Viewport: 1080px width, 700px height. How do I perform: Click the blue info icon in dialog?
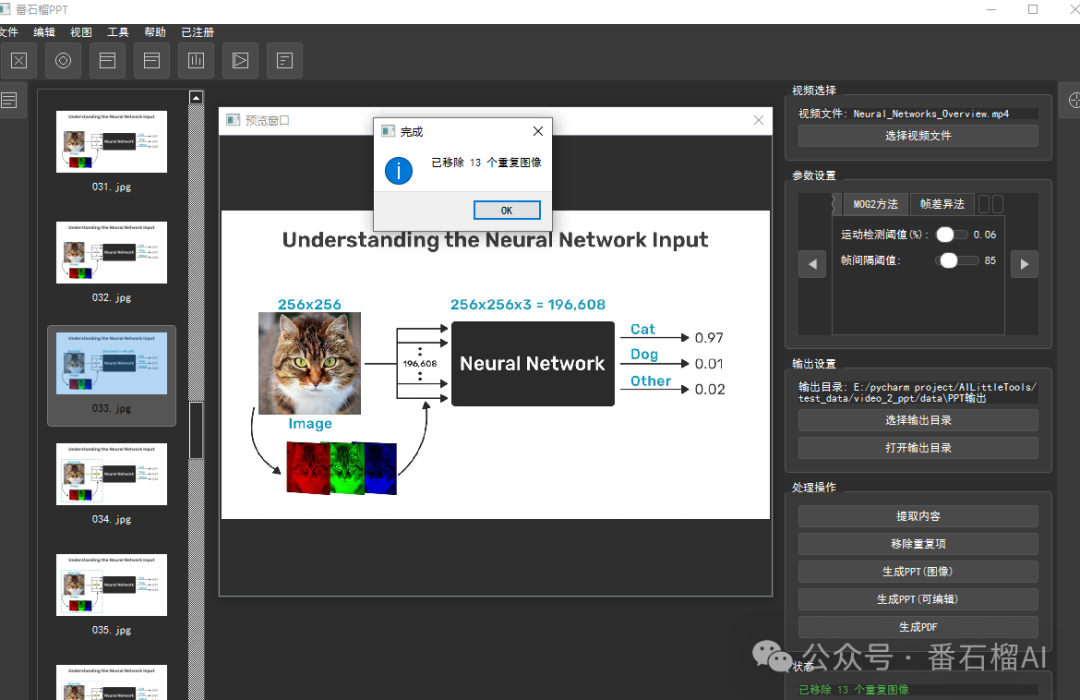399,170
